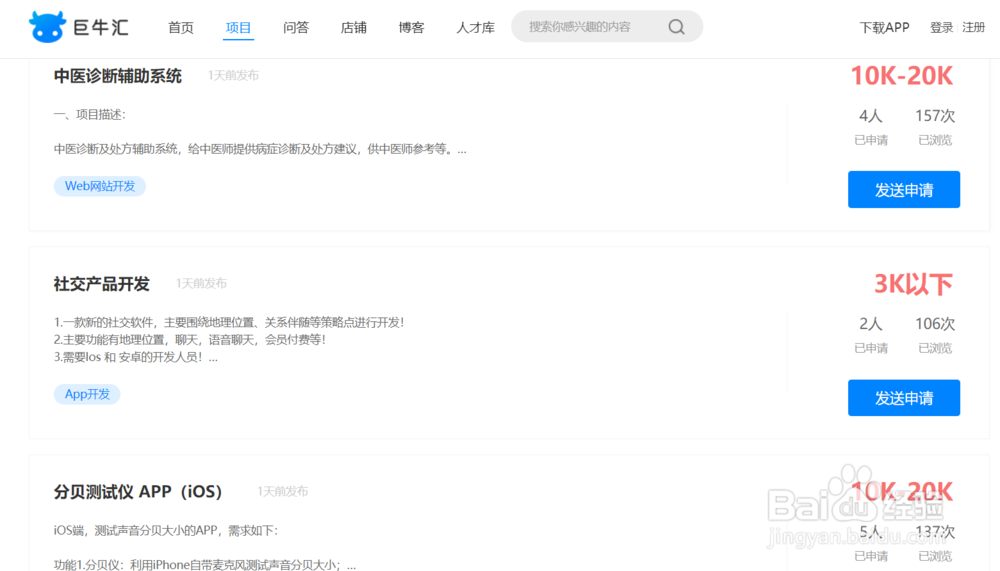
Task: Click line 2.主要功能有地理位置
Action: coord(190,340)
